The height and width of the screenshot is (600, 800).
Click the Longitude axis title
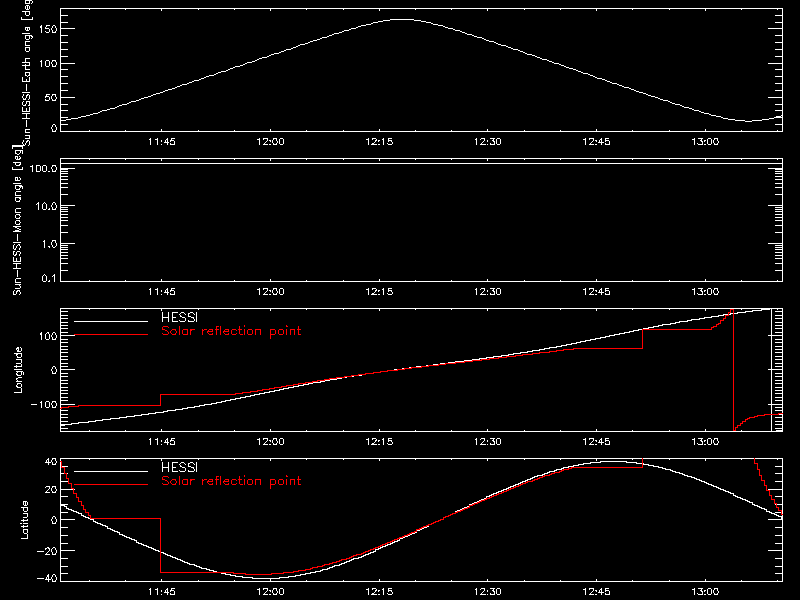tap(18, 370)
